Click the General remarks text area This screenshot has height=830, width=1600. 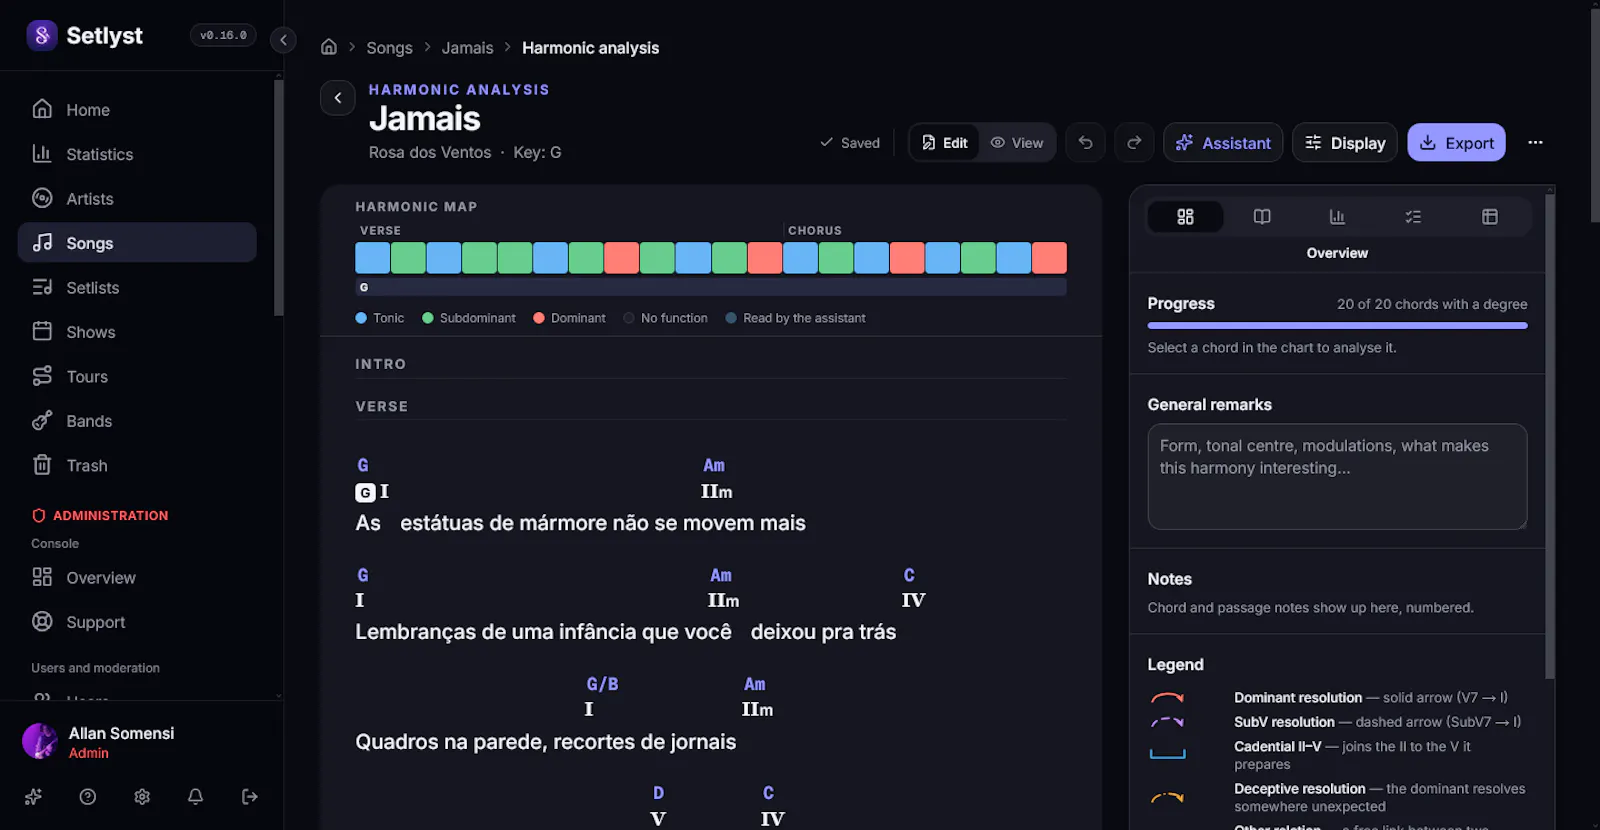(x=1337, y=477)
